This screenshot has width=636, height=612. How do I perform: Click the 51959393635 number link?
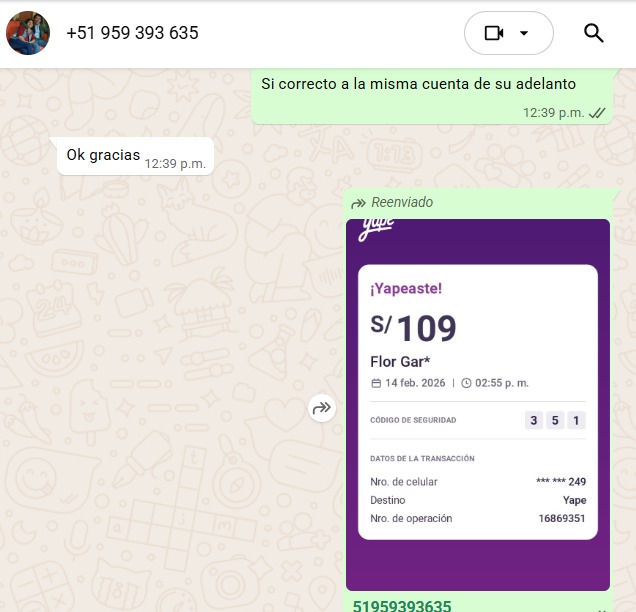402,606
